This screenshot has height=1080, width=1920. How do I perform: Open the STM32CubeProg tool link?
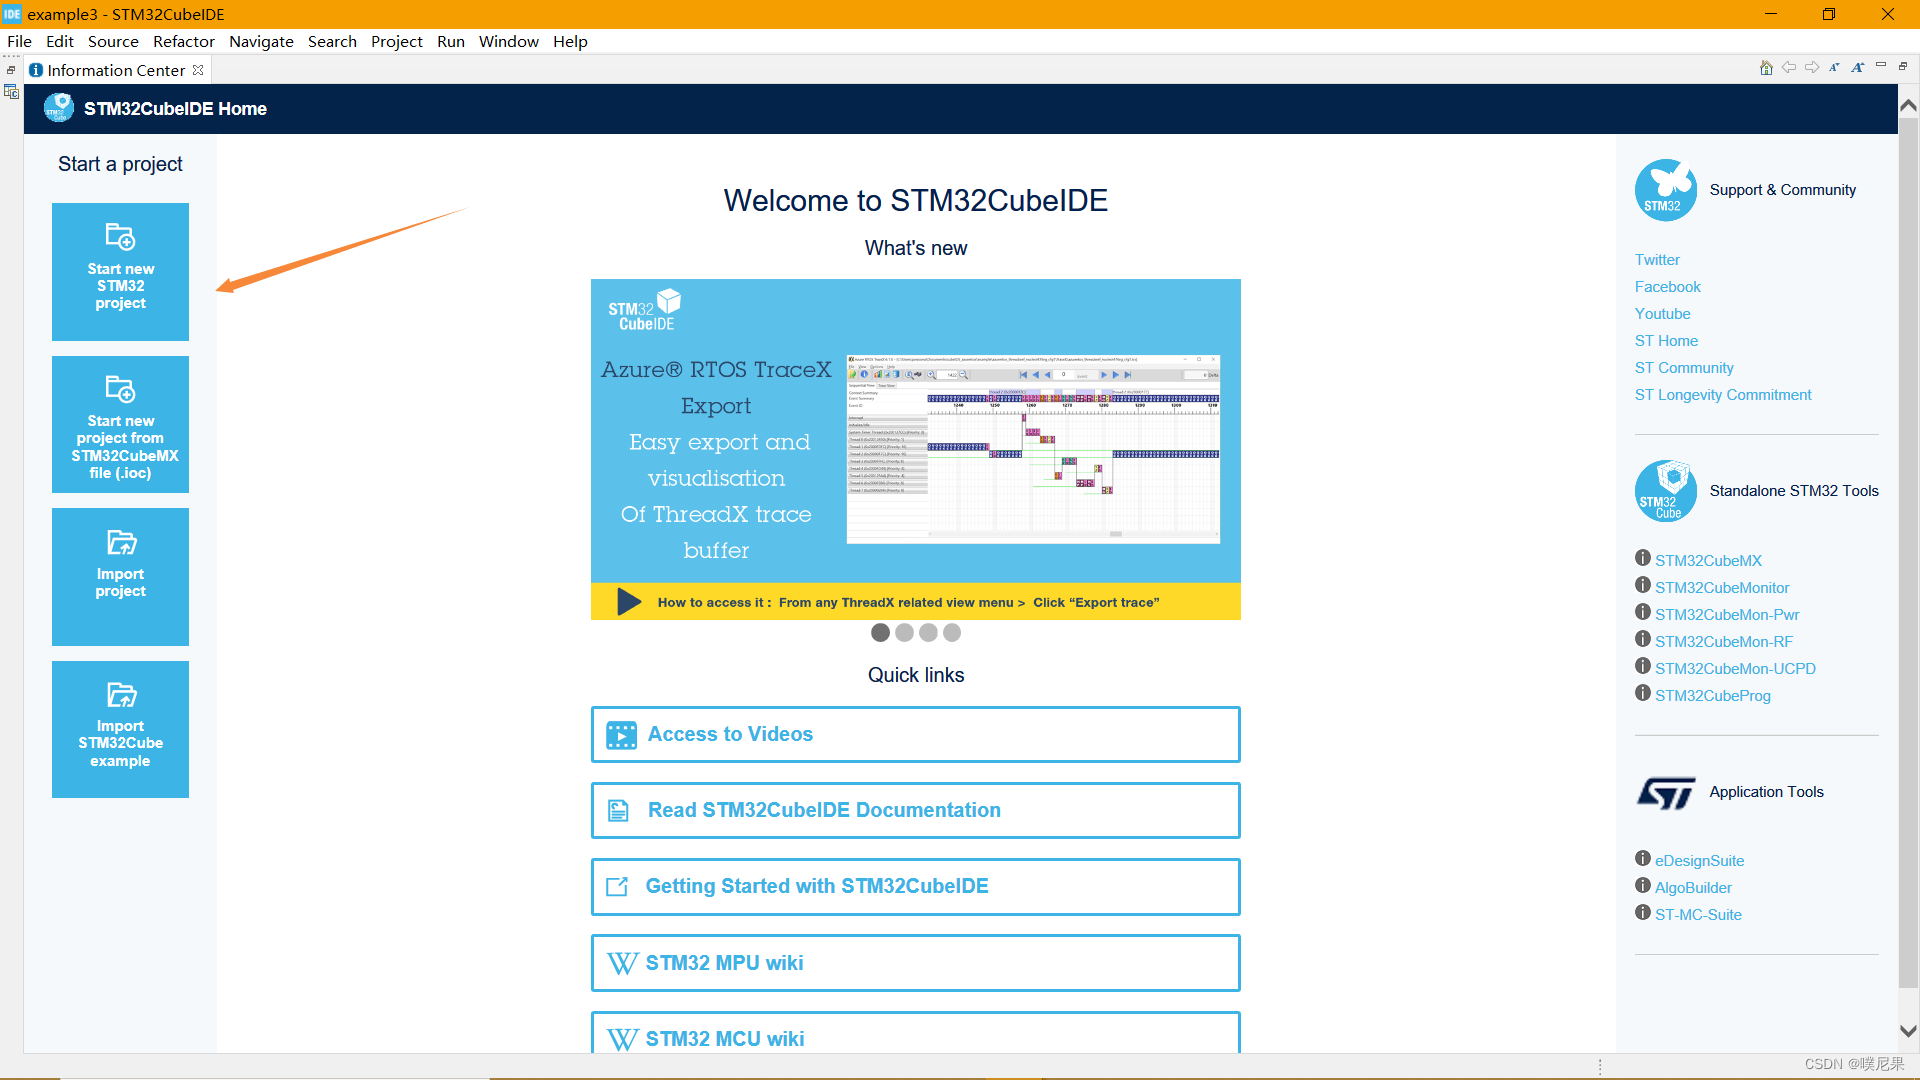coord(1712,695)
